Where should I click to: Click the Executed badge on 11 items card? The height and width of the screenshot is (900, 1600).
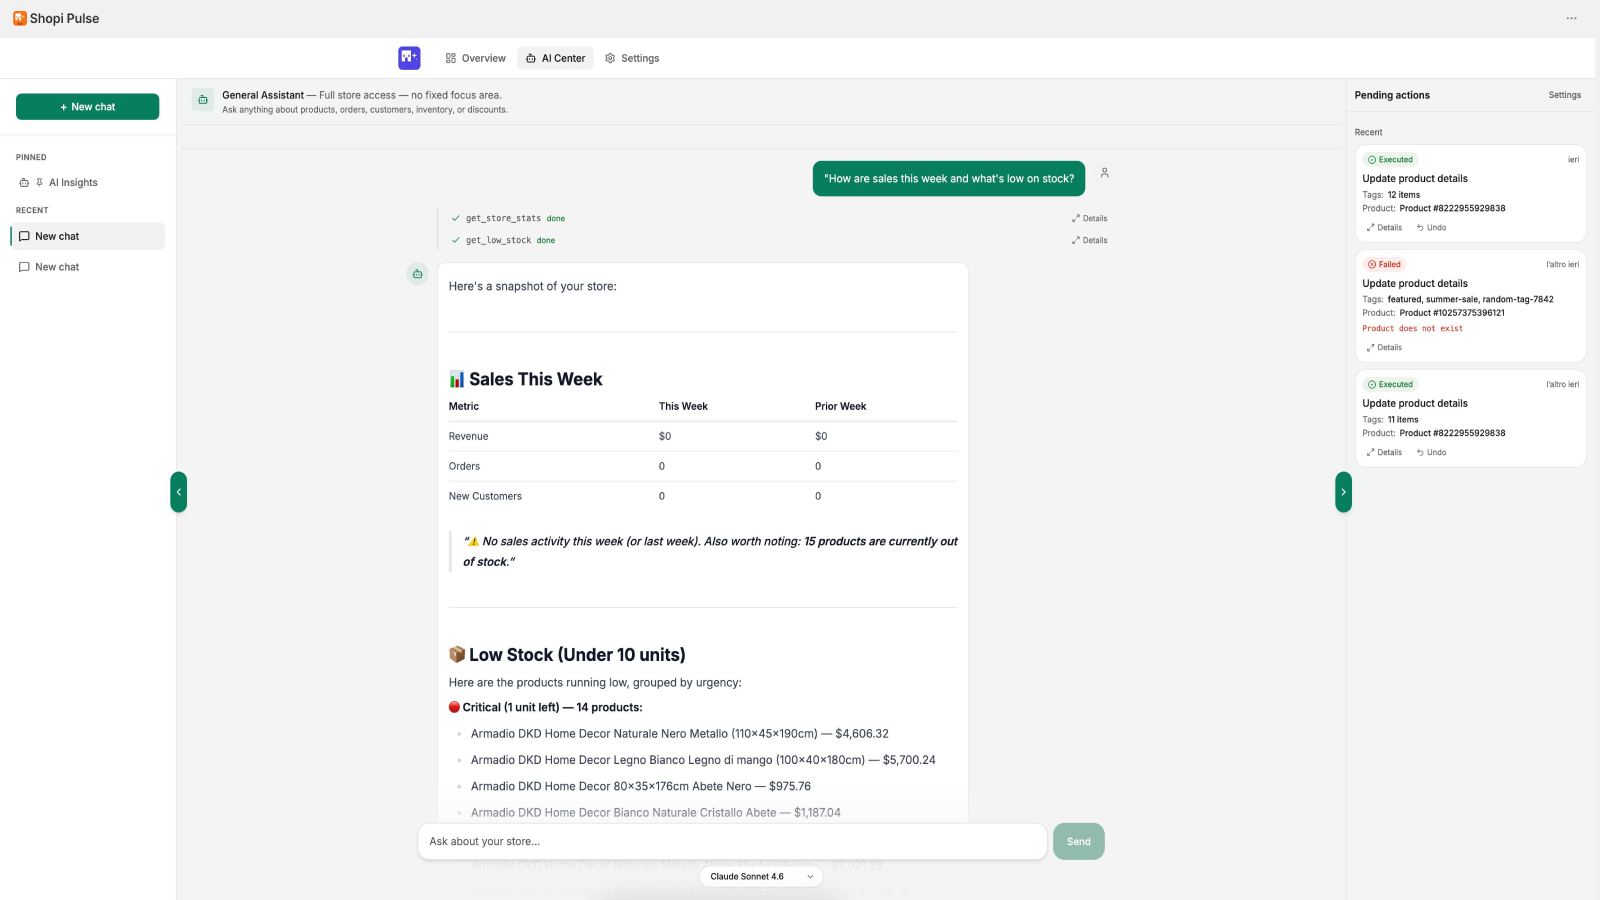(1390, 384)
